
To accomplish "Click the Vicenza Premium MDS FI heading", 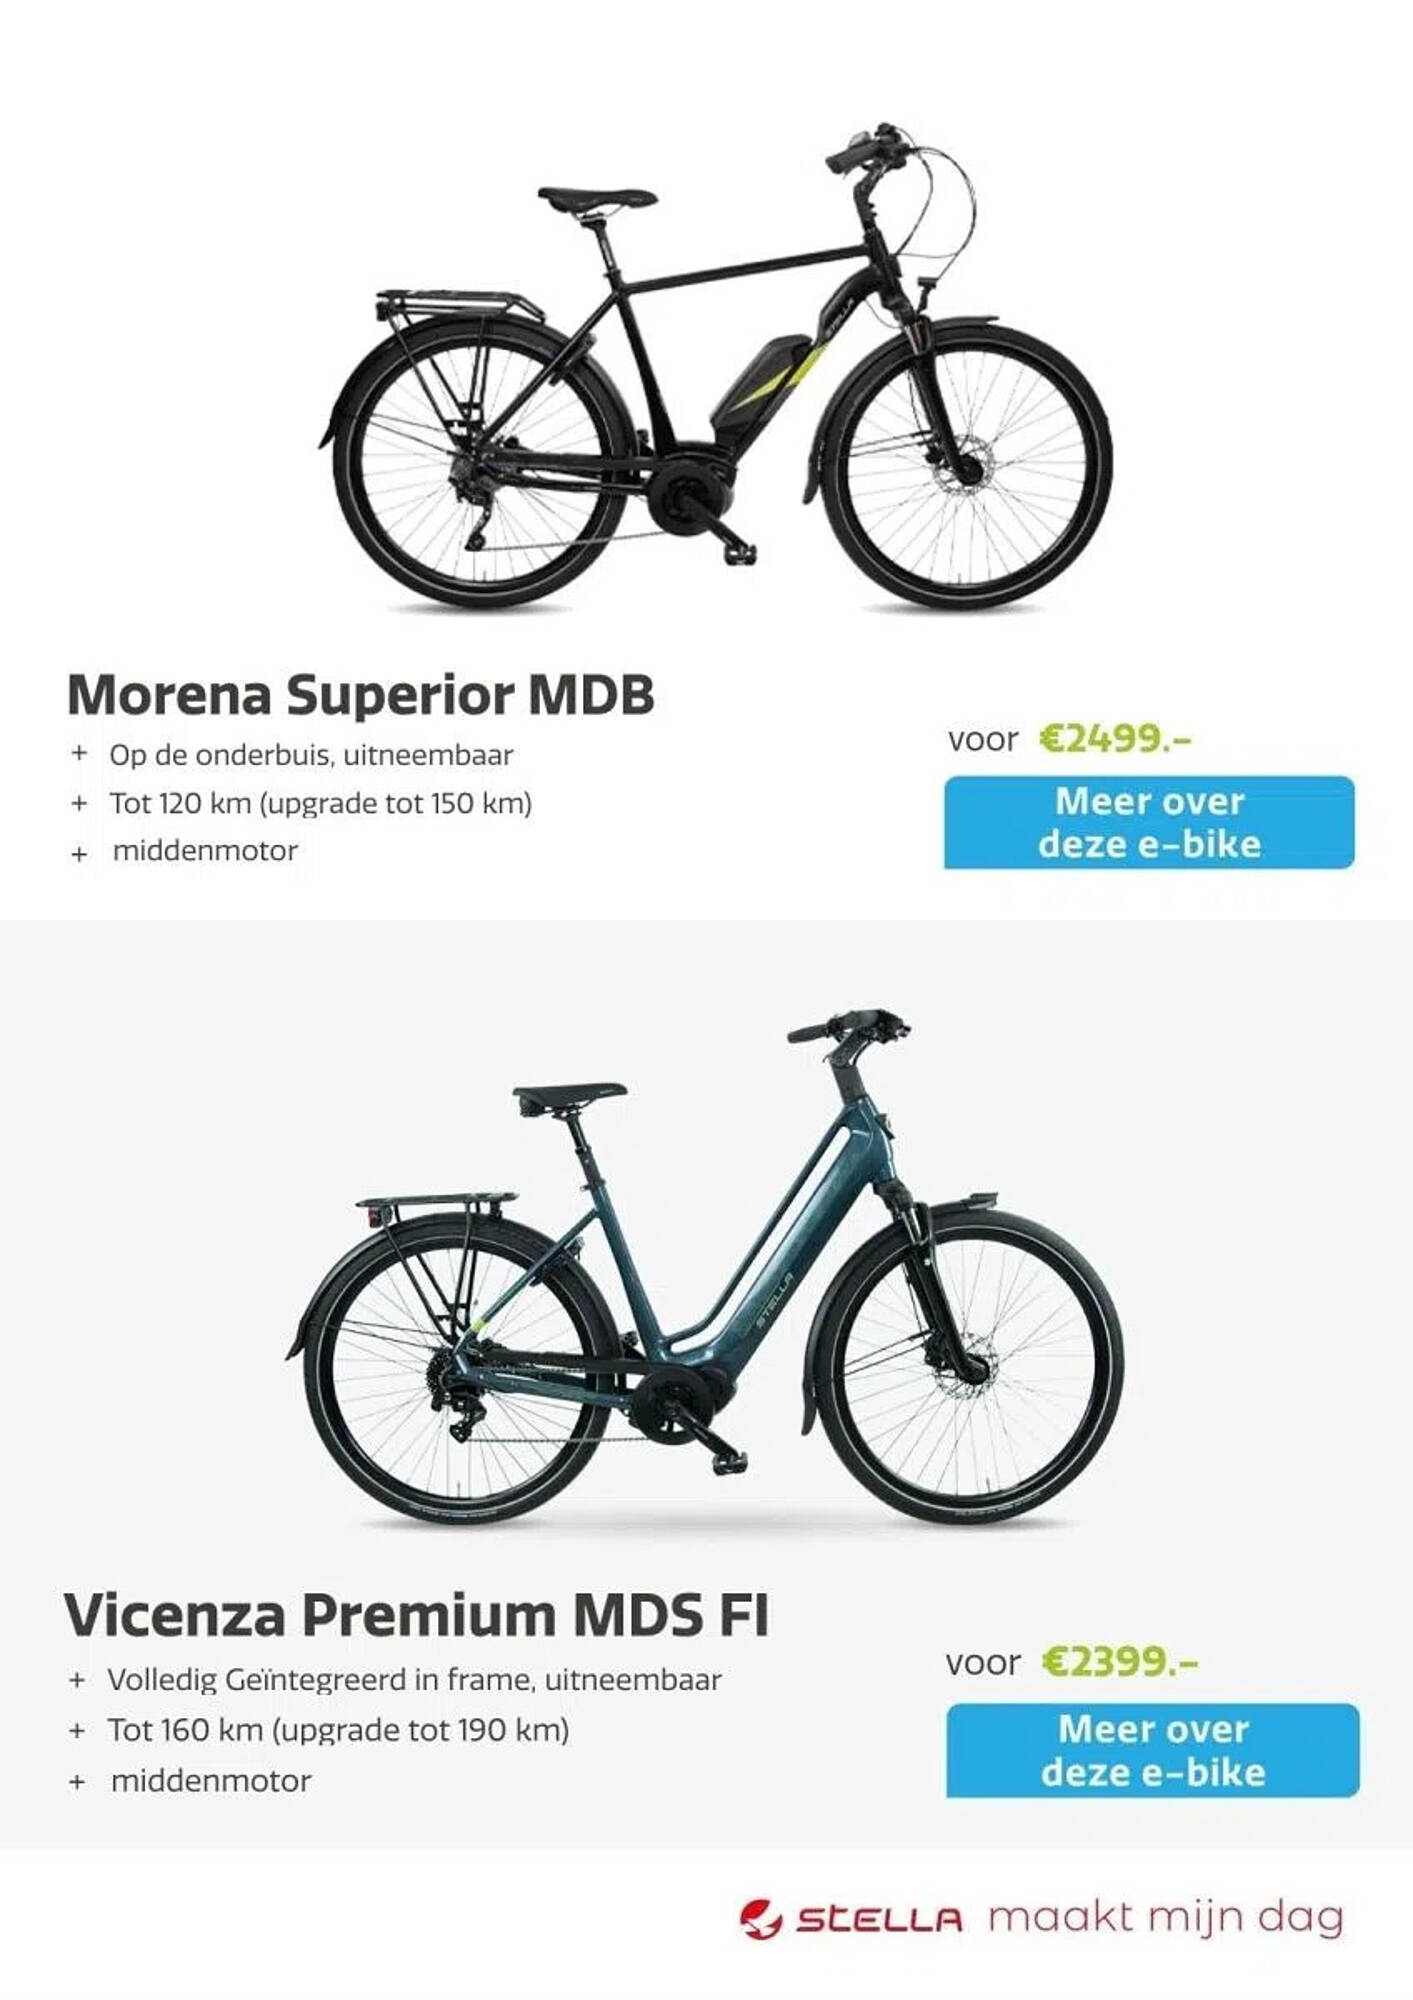I will coord(417,1615).
